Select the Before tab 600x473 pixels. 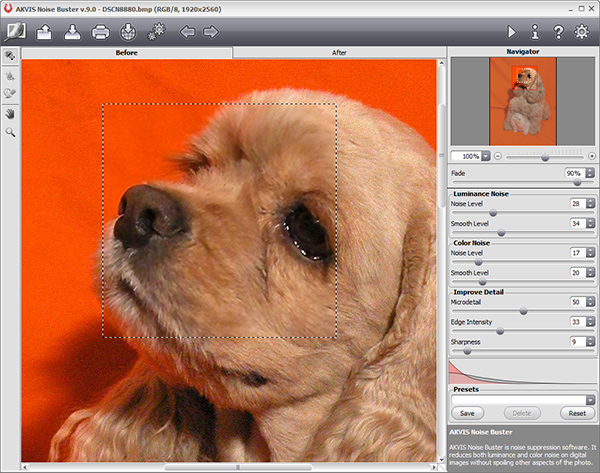point(127,51)
